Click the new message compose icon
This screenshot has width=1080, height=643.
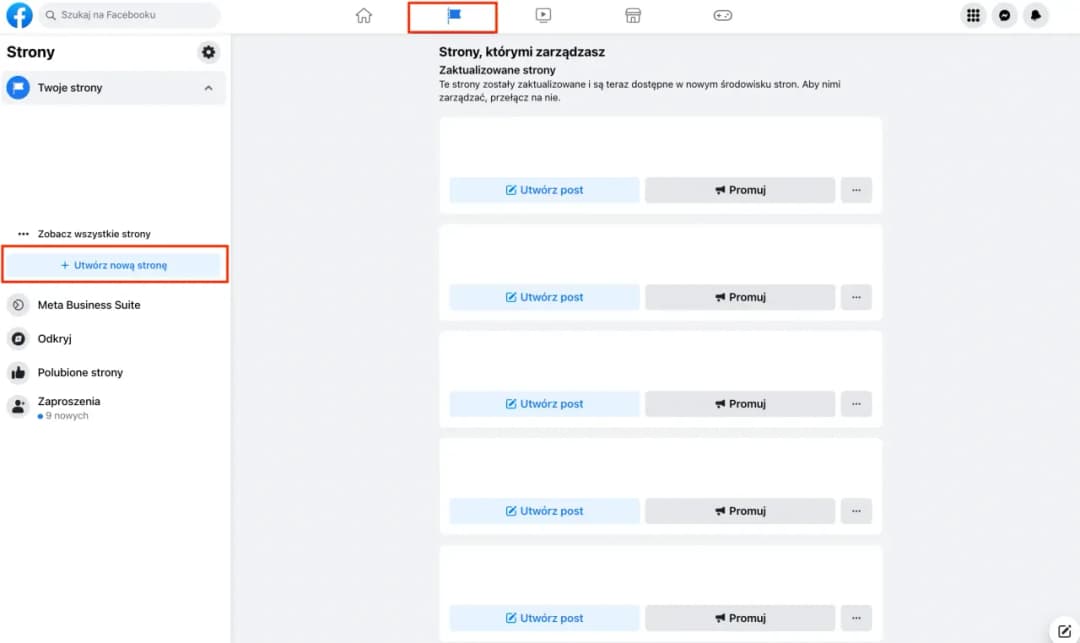pos(1064,631)
